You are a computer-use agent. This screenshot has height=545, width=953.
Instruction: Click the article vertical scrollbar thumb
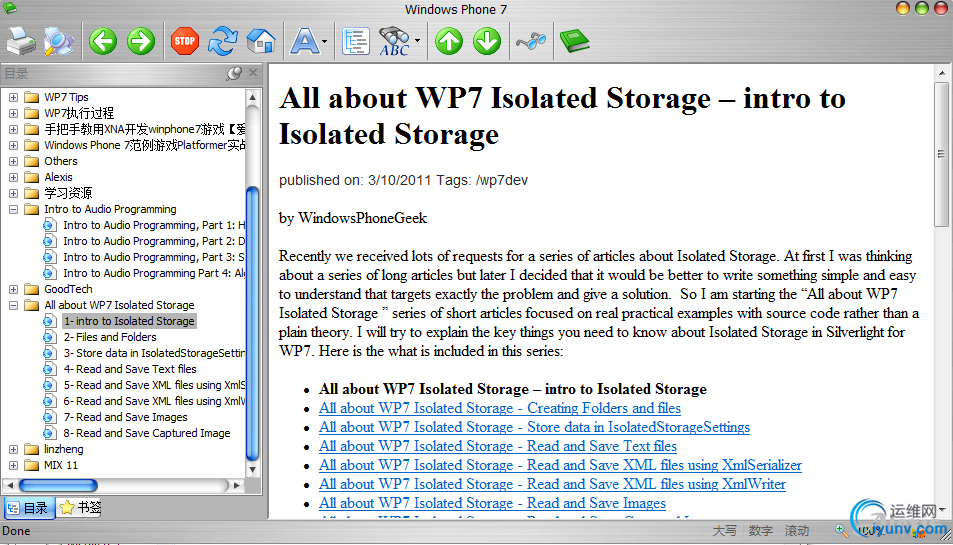941,154
